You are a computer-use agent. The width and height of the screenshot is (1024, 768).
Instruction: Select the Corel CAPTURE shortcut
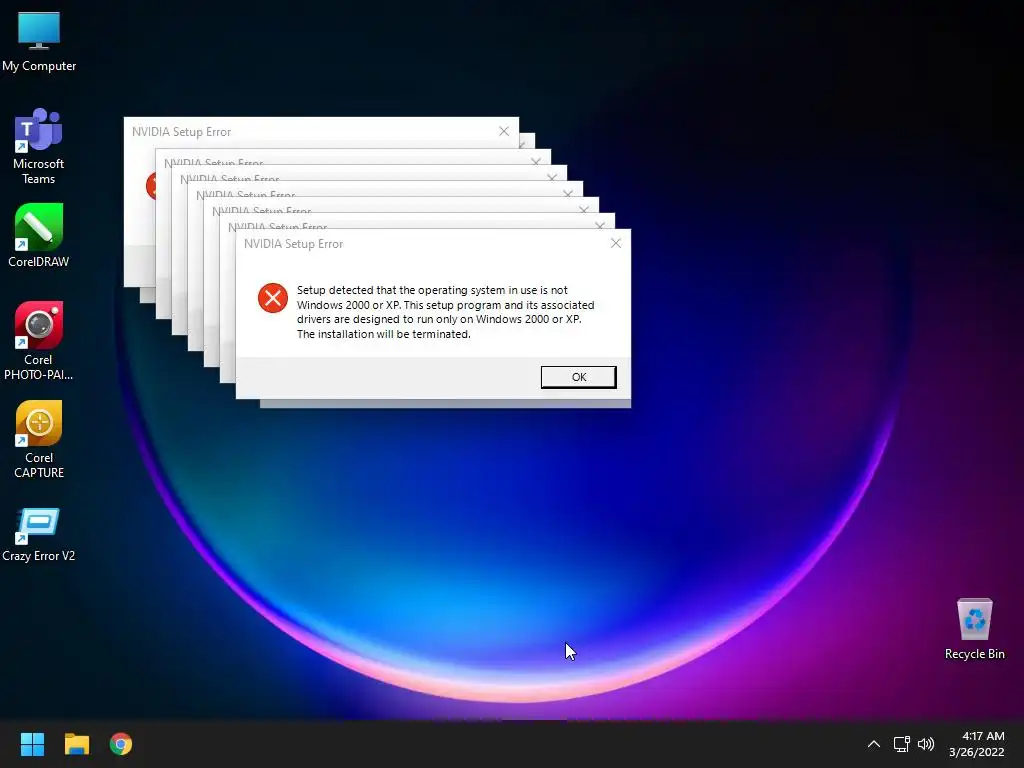(x=39, y=440)
